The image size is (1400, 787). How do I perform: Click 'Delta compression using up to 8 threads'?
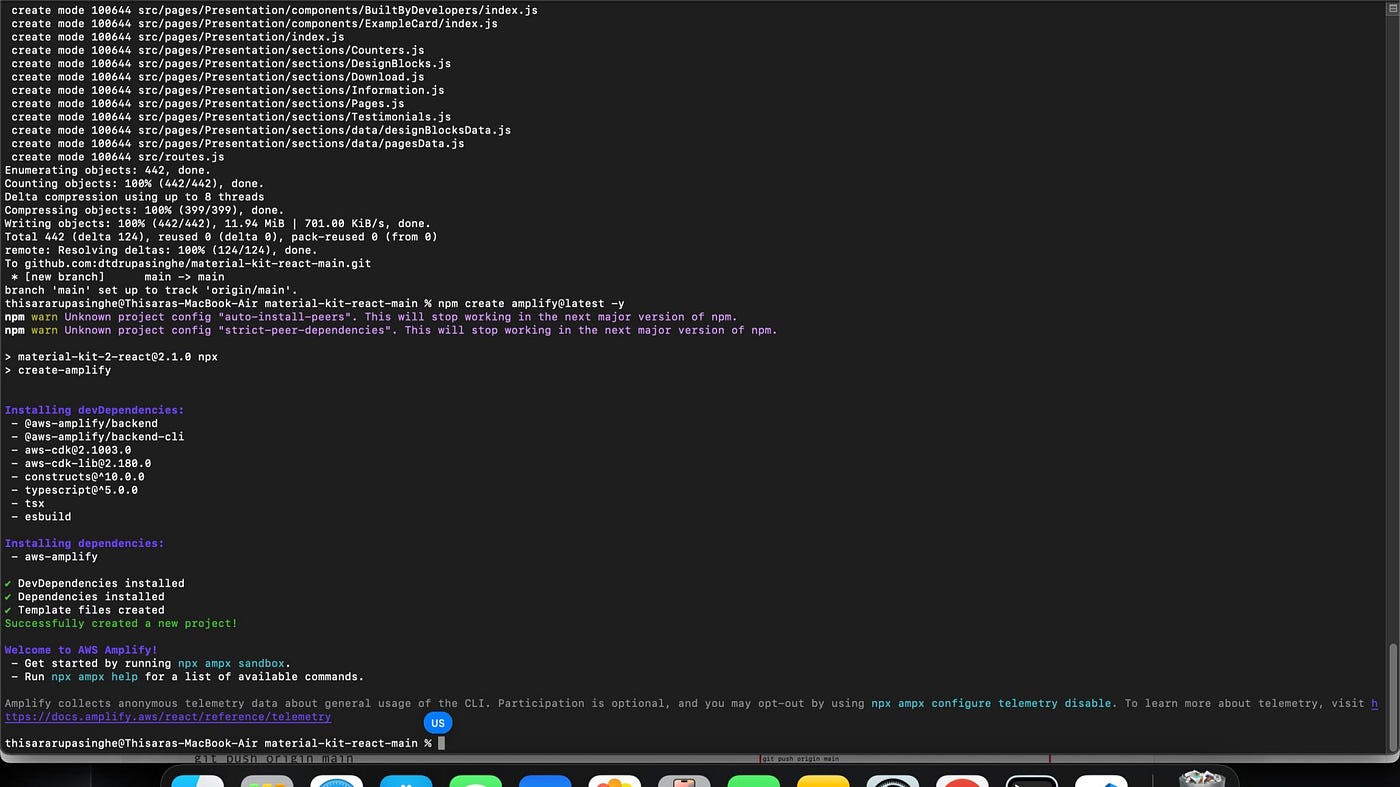point(134,197)
